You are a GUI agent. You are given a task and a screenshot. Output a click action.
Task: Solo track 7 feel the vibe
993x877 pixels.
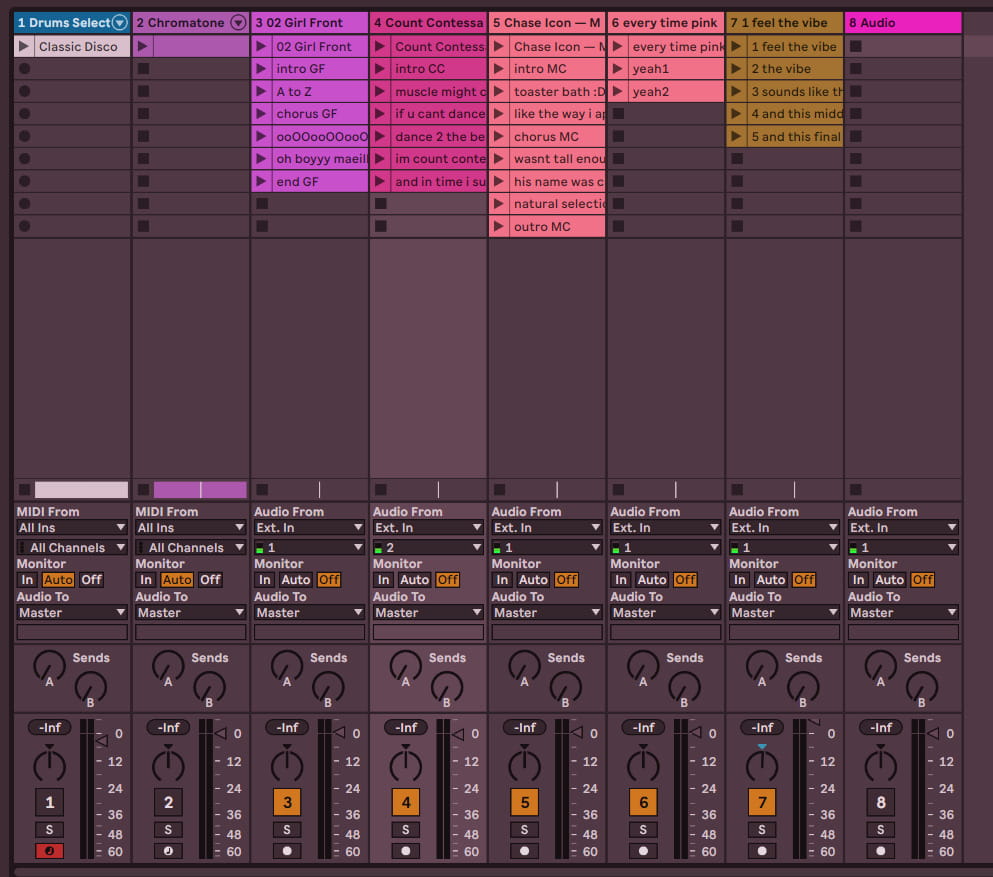tap(762, 830)
